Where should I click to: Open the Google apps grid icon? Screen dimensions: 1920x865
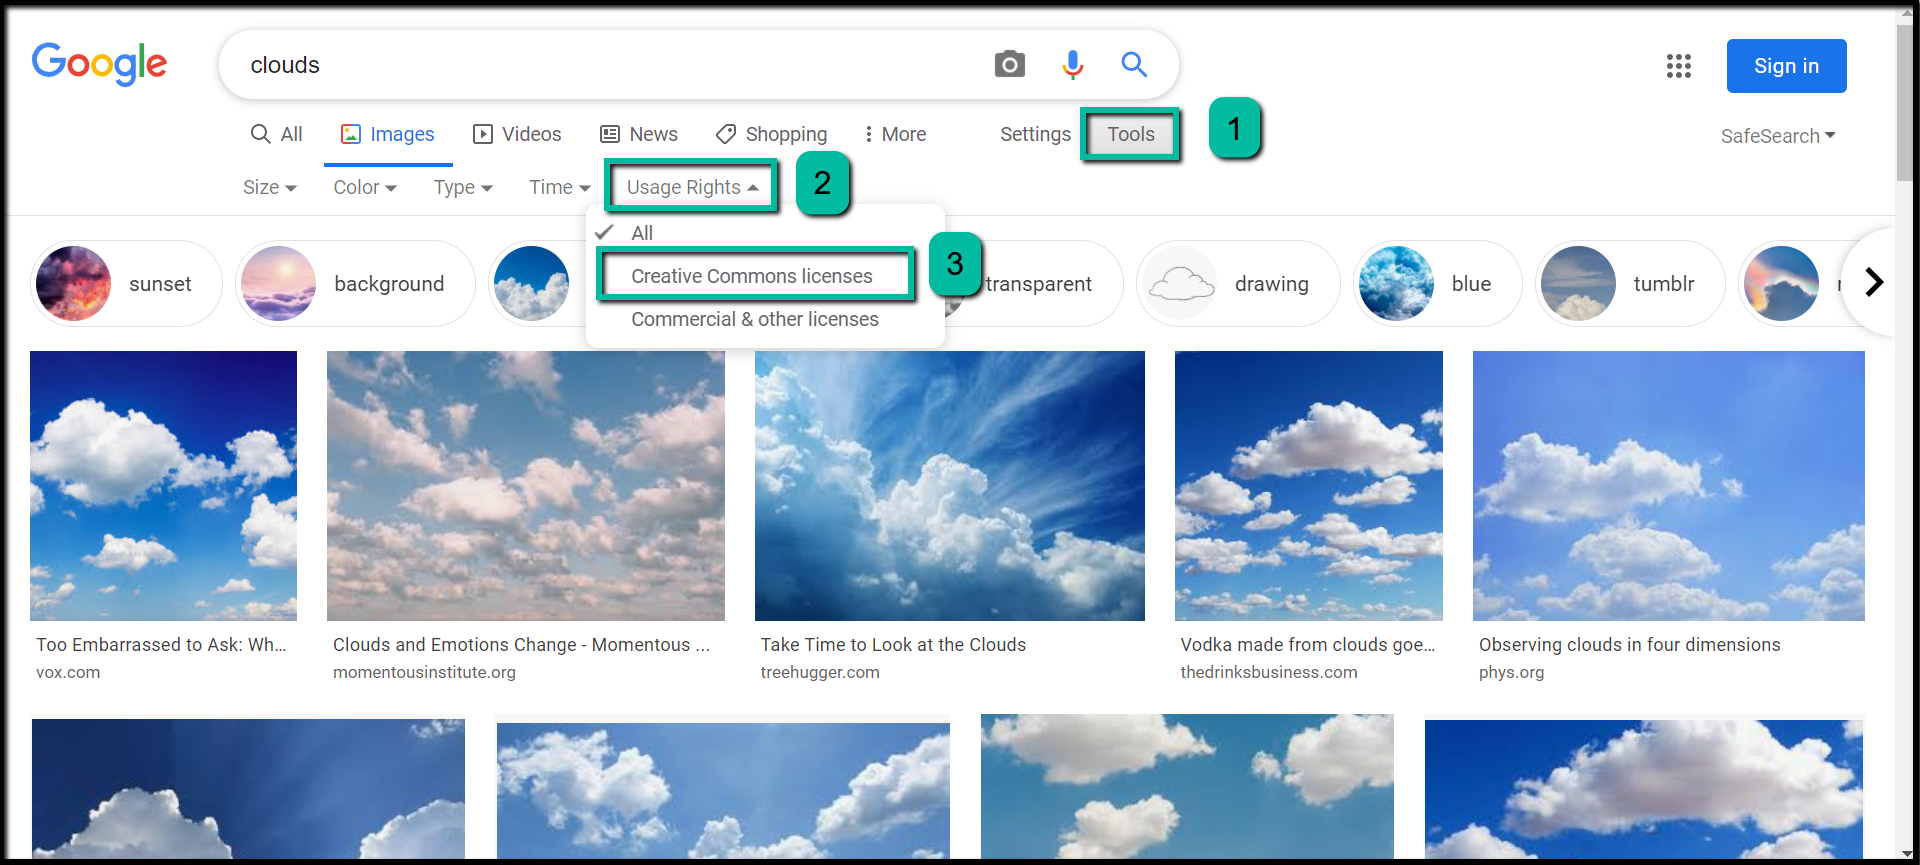coord(1678,66)
